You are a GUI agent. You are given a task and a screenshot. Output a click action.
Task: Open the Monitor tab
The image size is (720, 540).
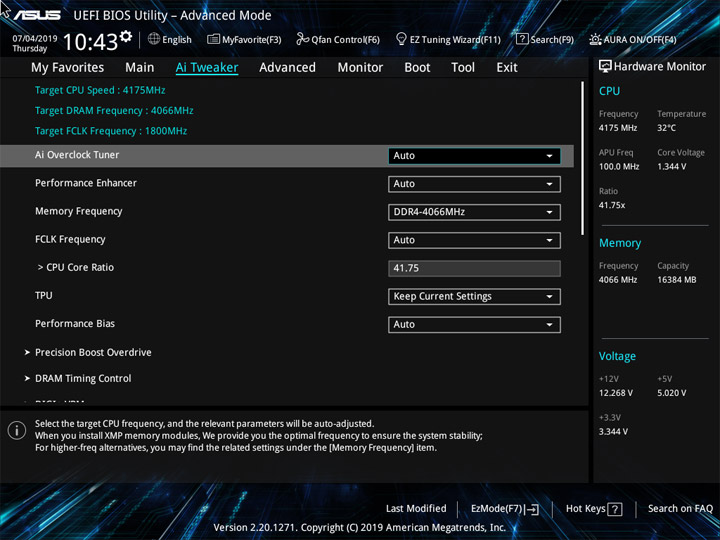tap(360, 68)
